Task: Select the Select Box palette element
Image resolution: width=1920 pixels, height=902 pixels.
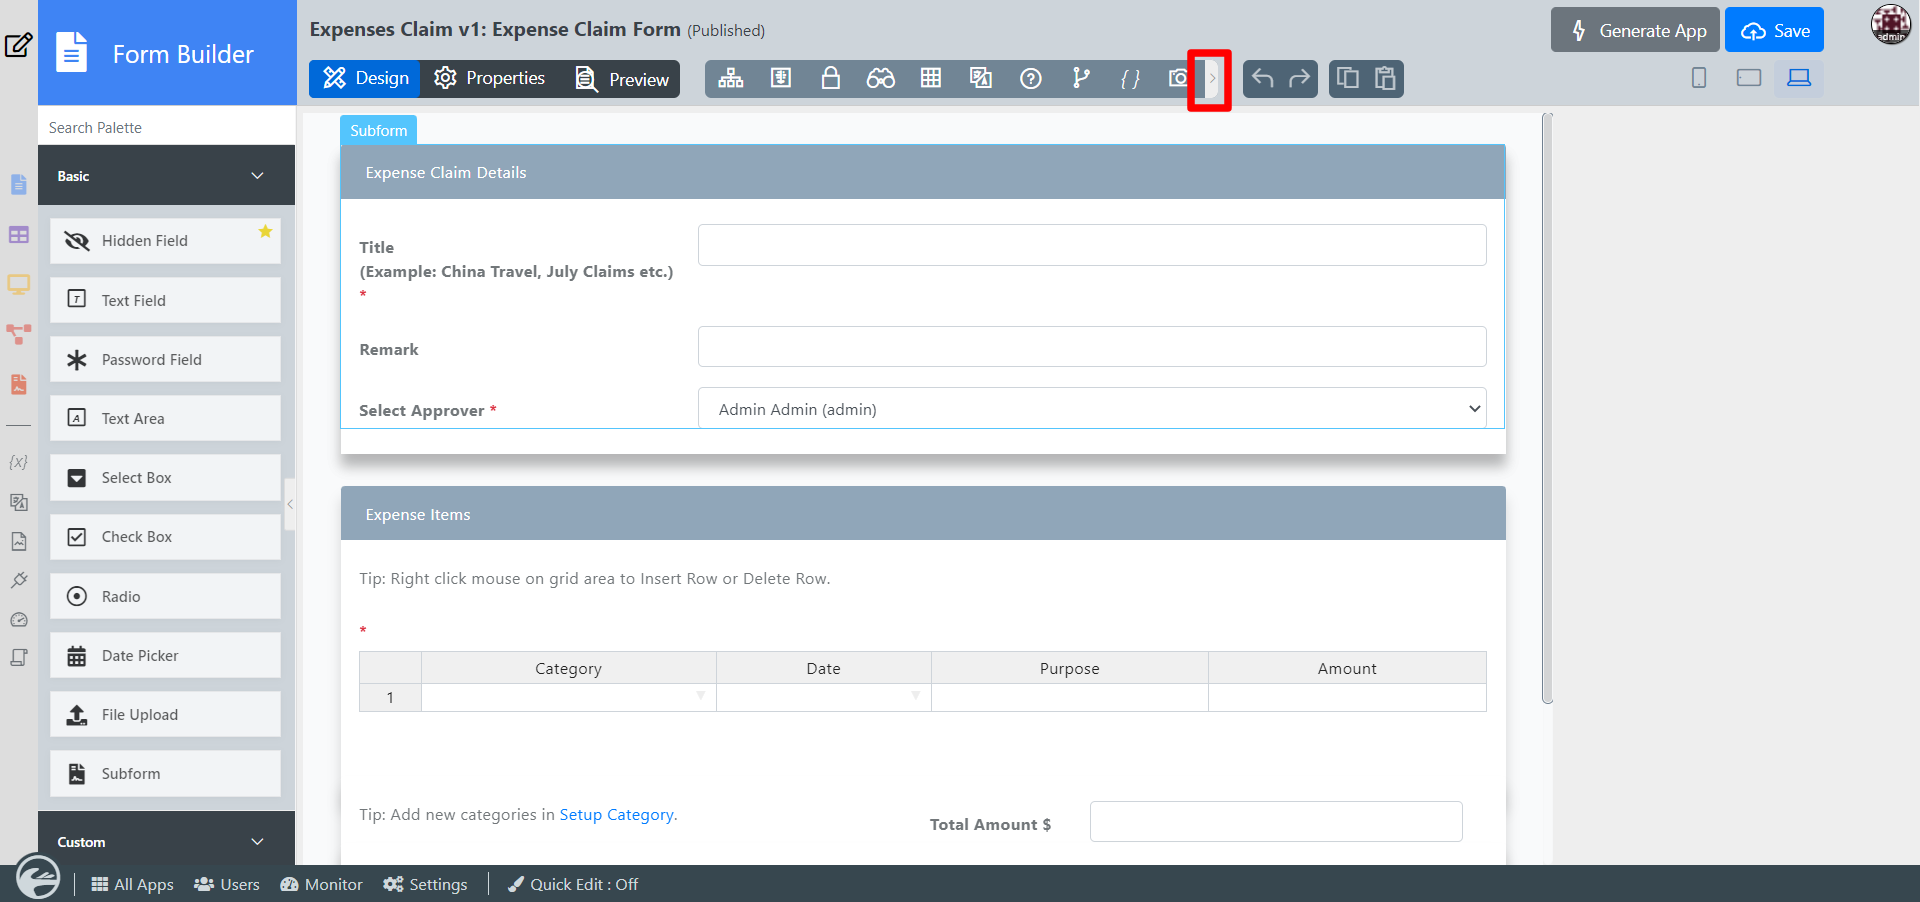Action: 165,477
